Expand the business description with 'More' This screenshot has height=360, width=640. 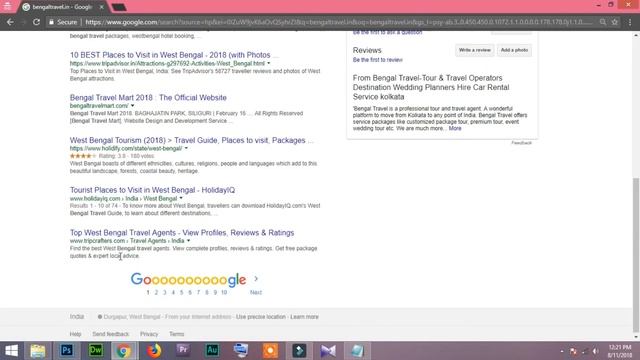(x=455, y=128)
